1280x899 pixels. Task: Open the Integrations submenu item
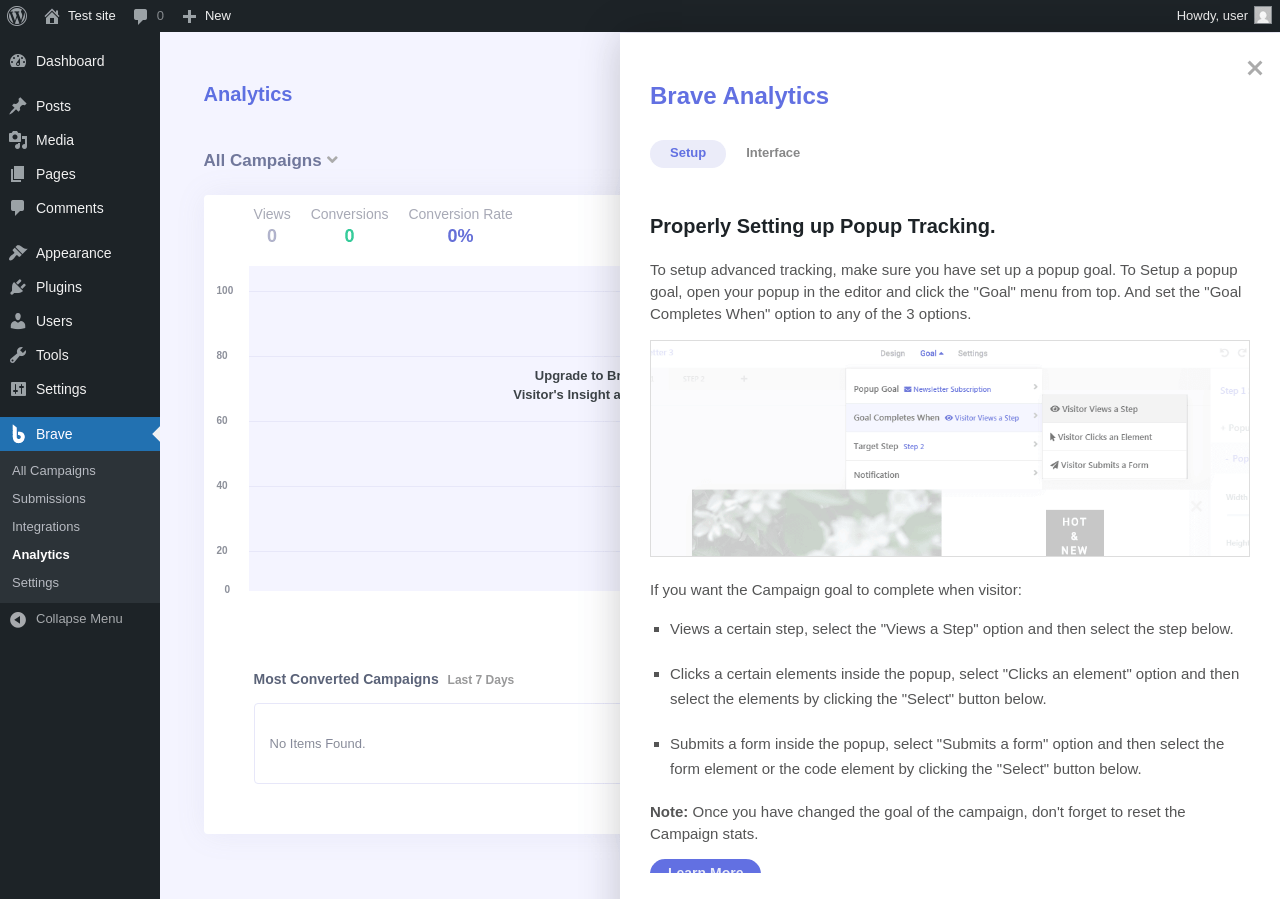click(x=46, y=526)
